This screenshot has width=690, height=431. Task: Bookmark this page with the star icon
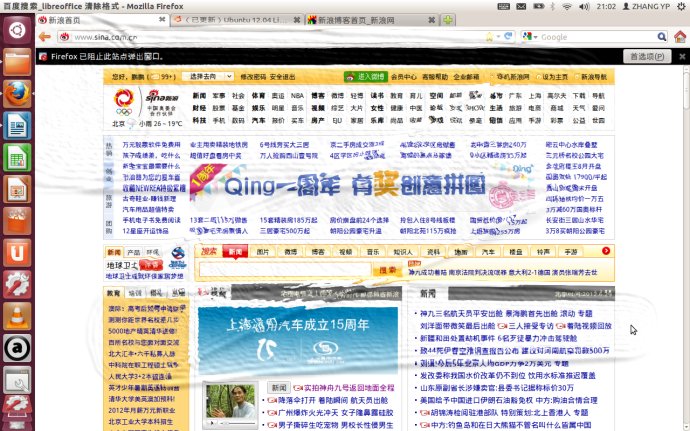[x=489, y=37]
